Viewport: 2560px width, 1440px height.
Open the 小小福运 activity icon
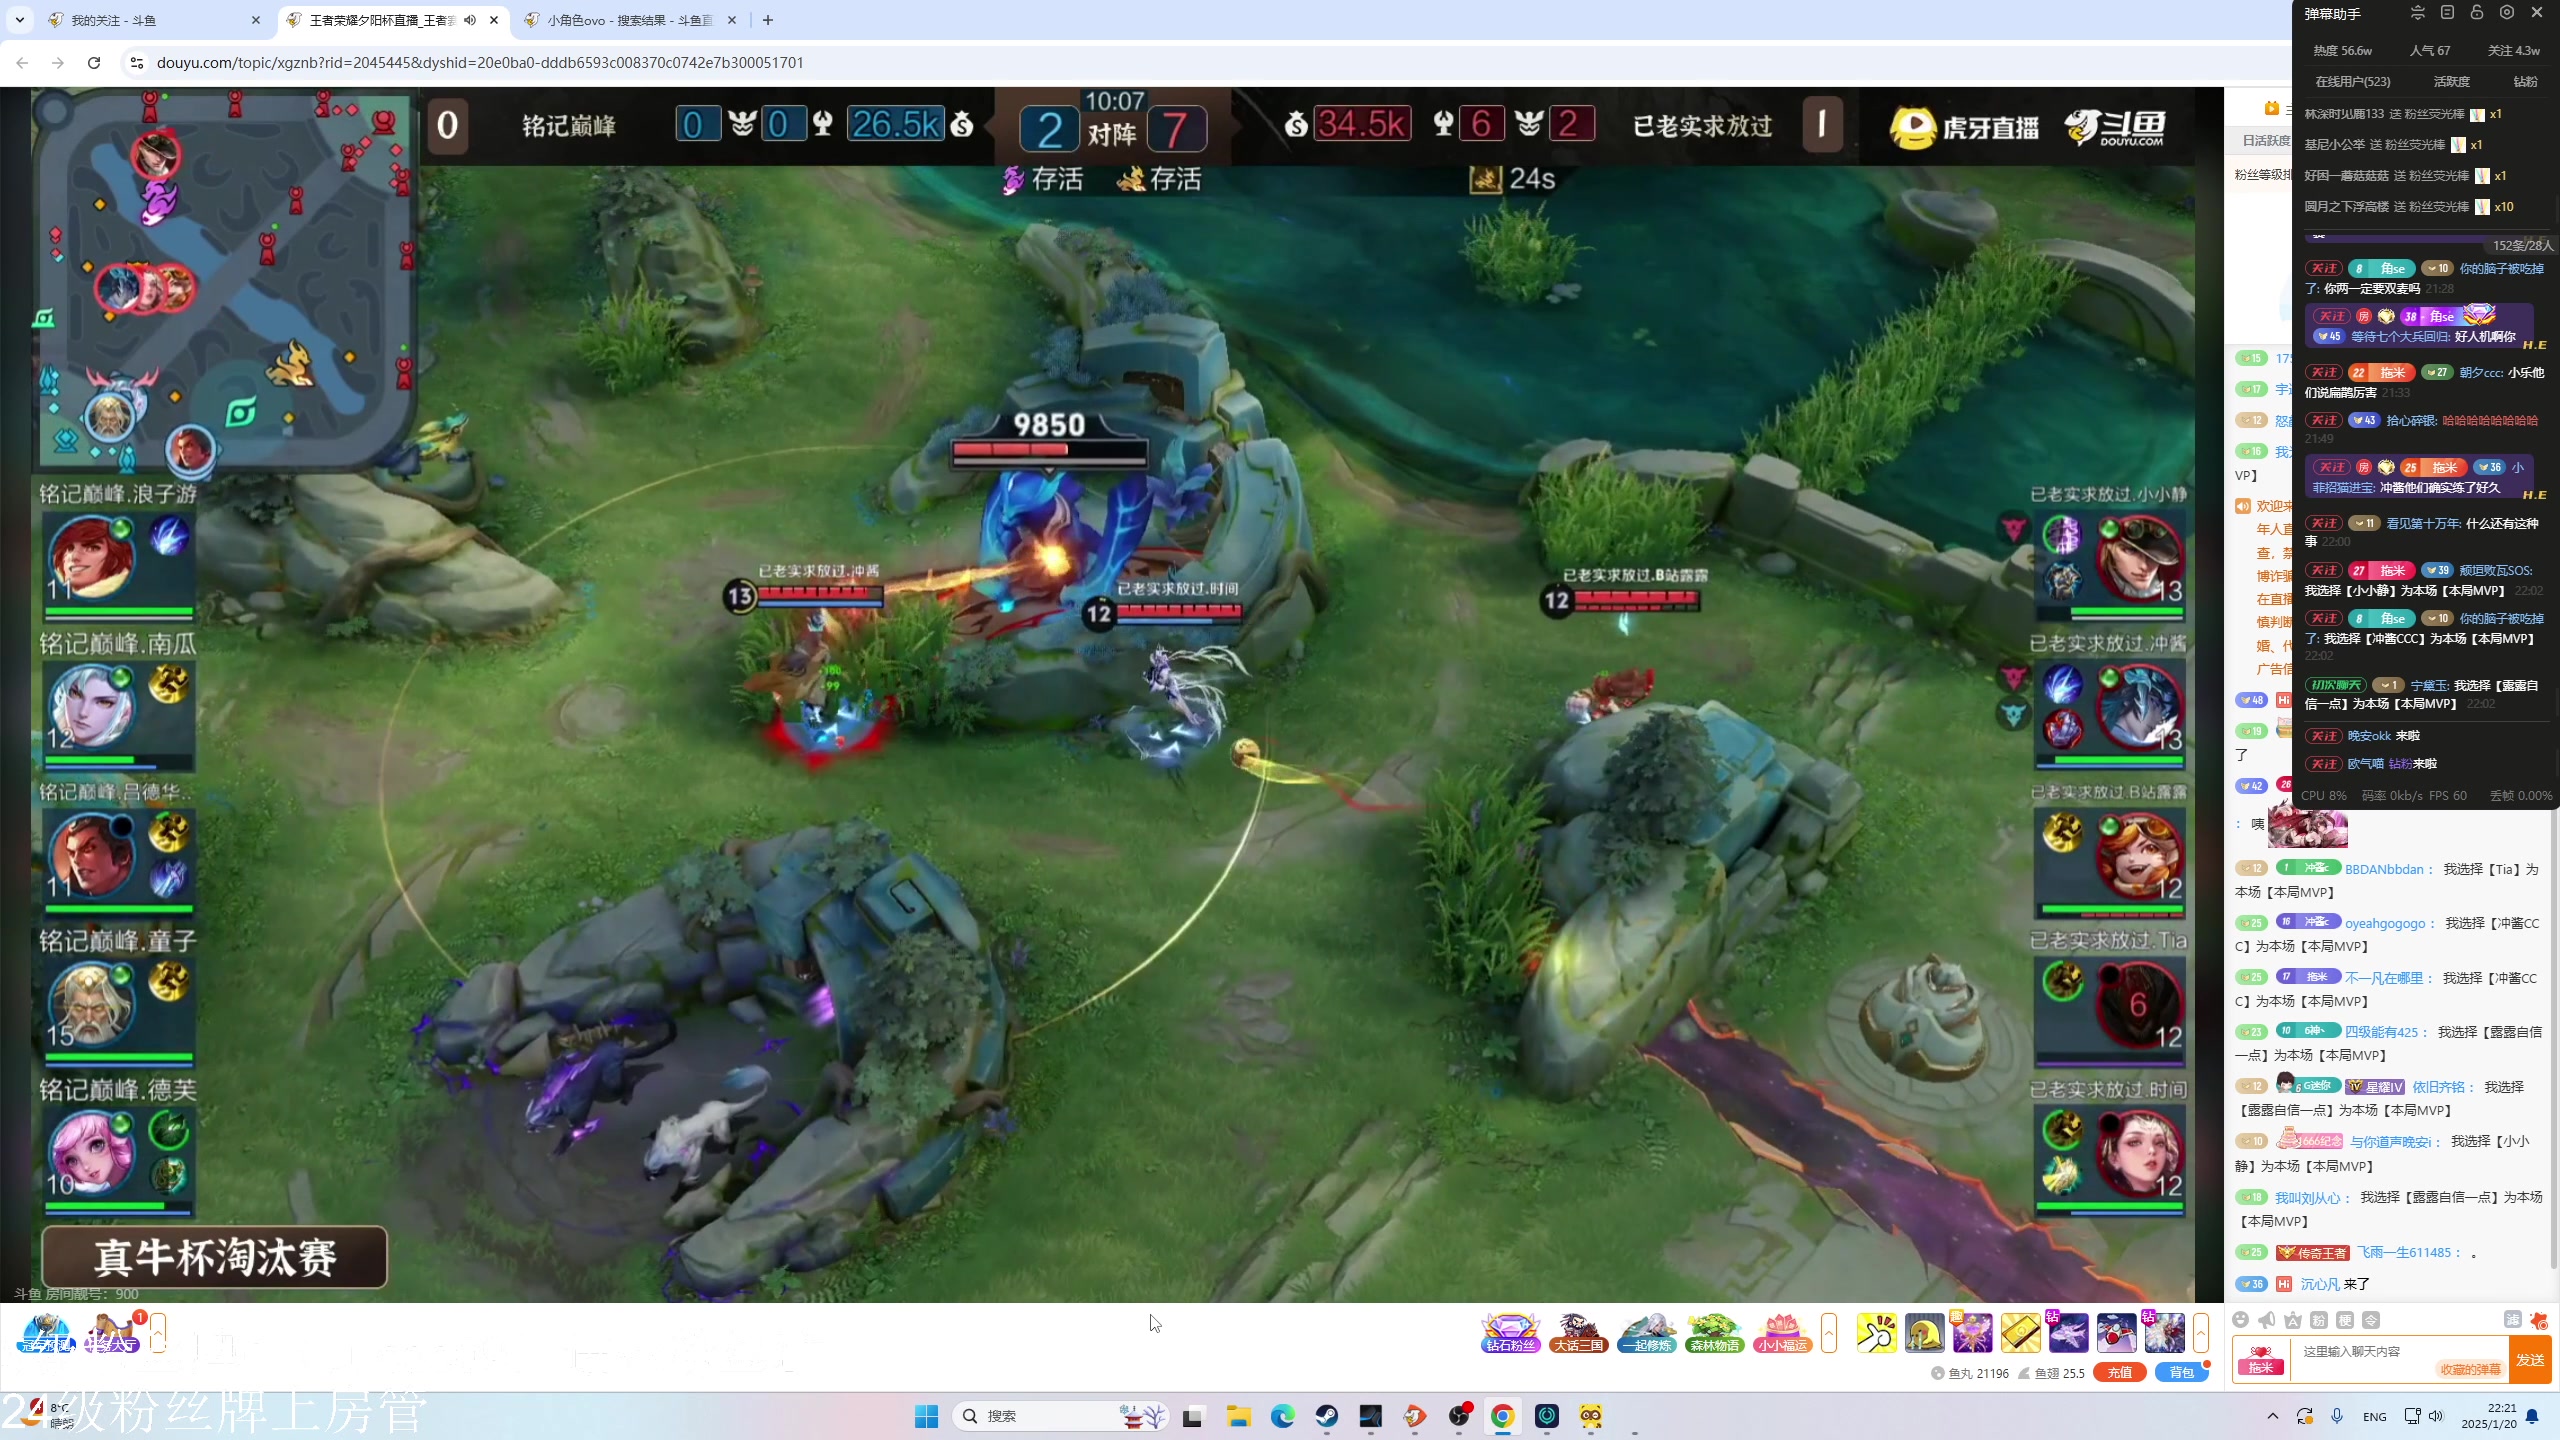pos(1782,1333)
